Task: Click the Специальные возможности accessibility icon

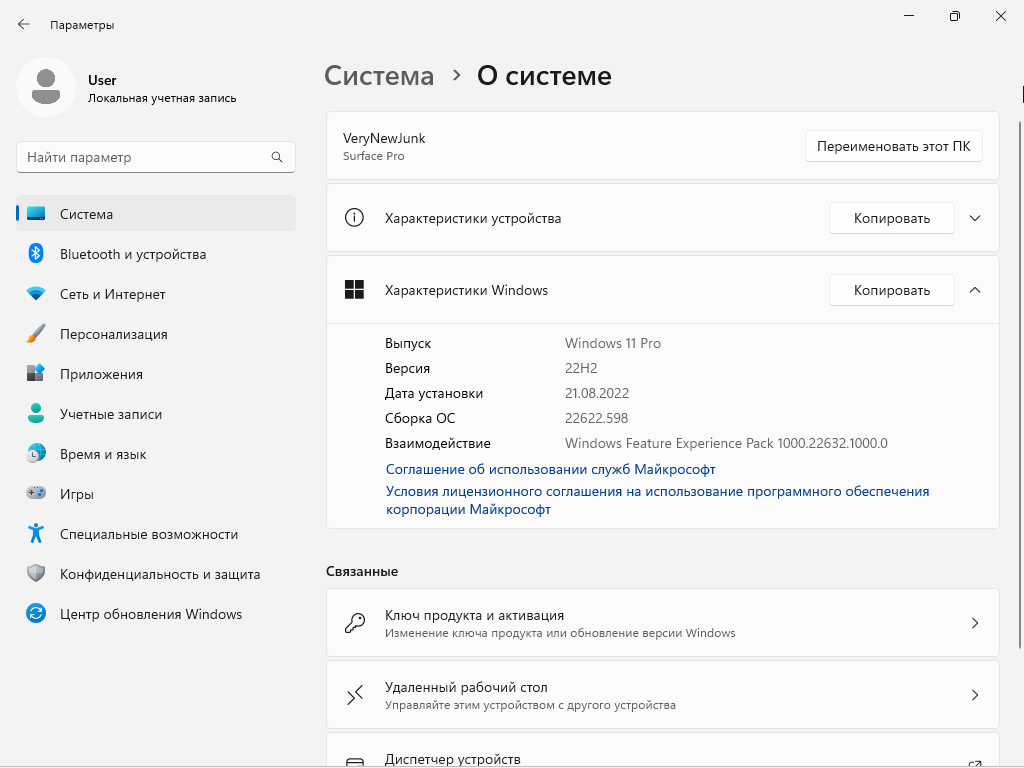Action: 36,534
